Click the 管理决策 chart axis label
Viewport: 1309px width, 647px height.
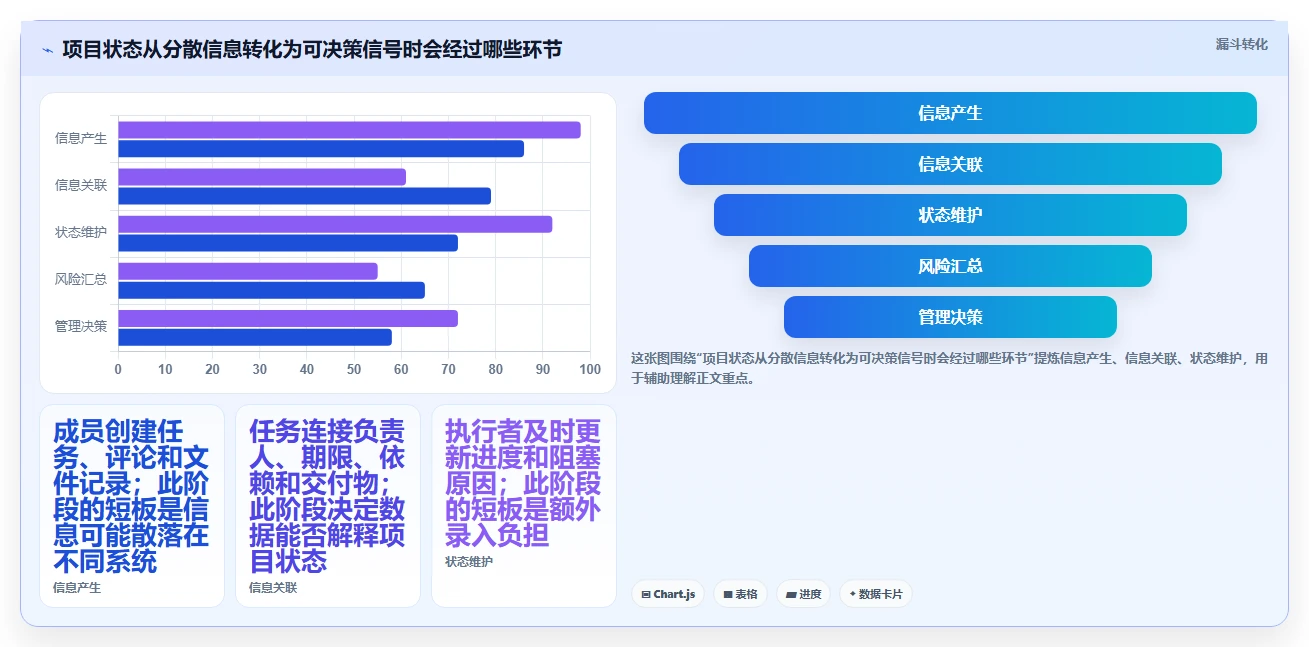coord(81,327)
